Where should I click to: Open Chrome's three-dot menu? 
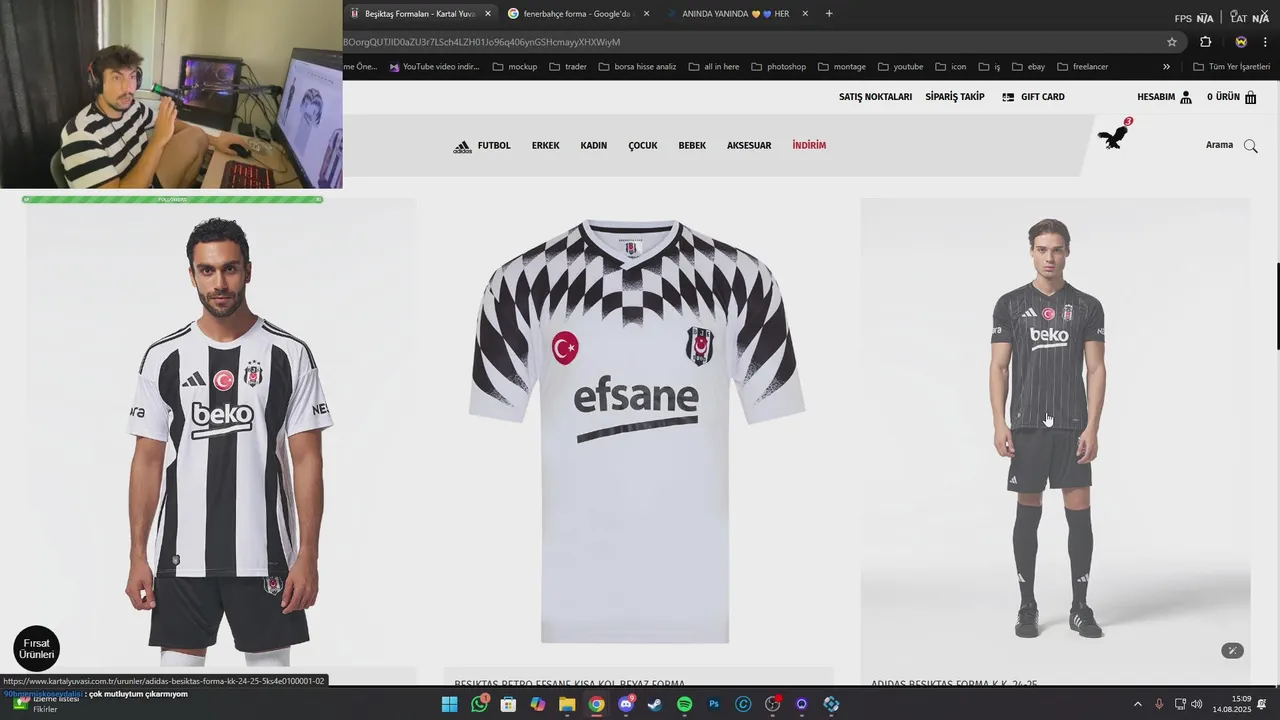[1265, 42]
